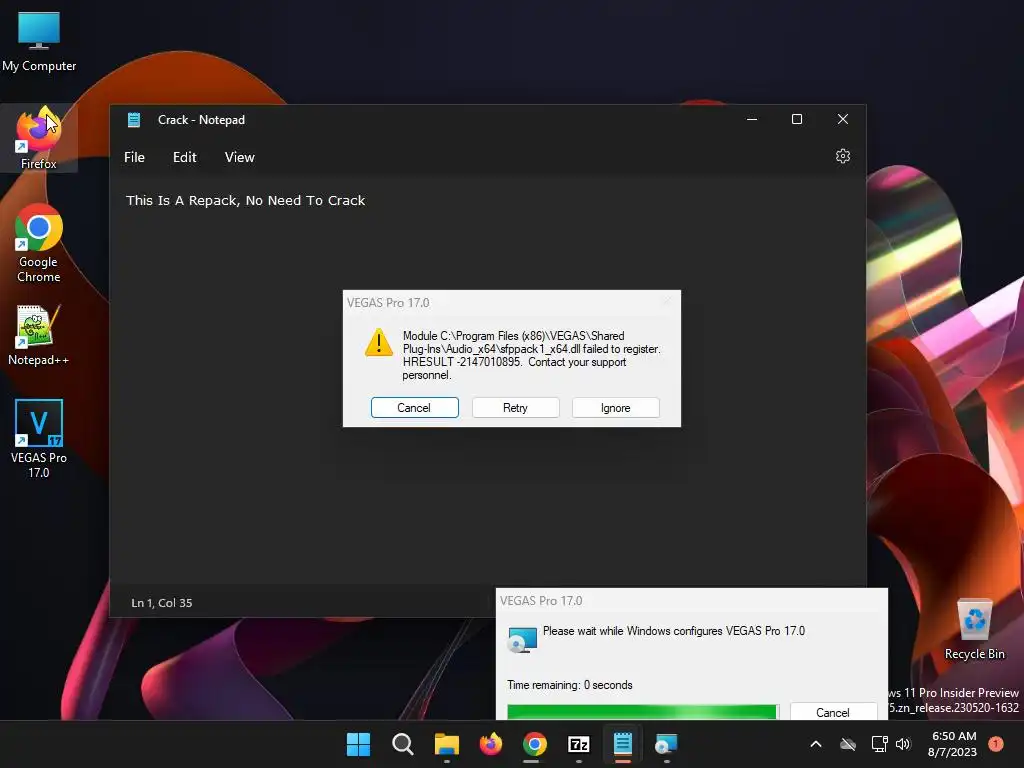The image size is (1024, 768).
Task: Click the volume speaker tray icon
Action: (x=903, y=744)
